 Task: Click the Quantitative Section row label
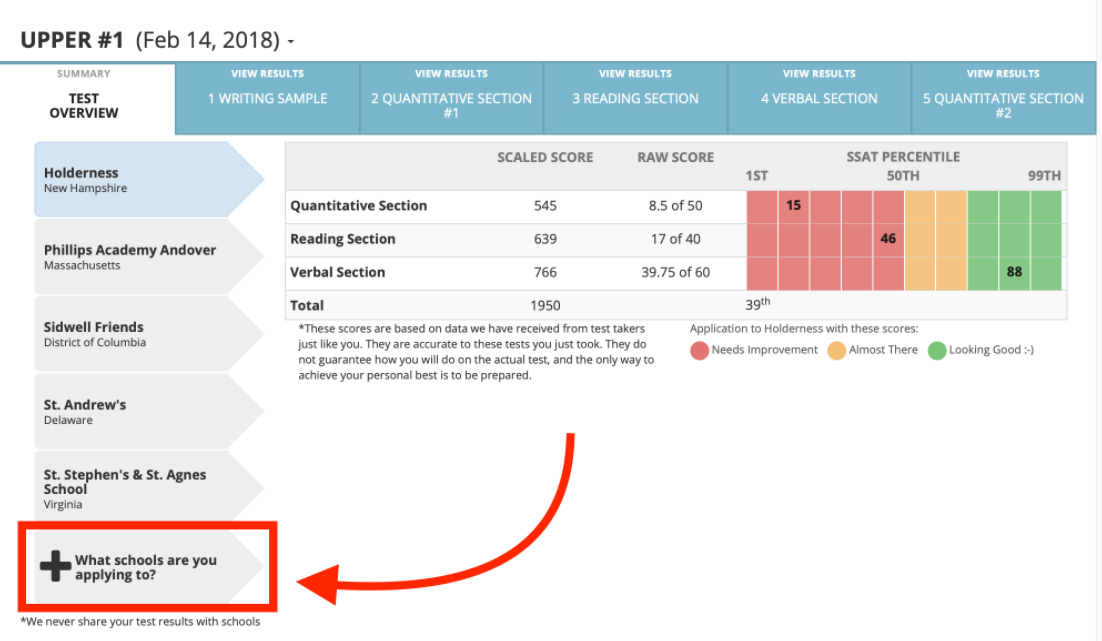pyautogui.click(x=358, y=206)
